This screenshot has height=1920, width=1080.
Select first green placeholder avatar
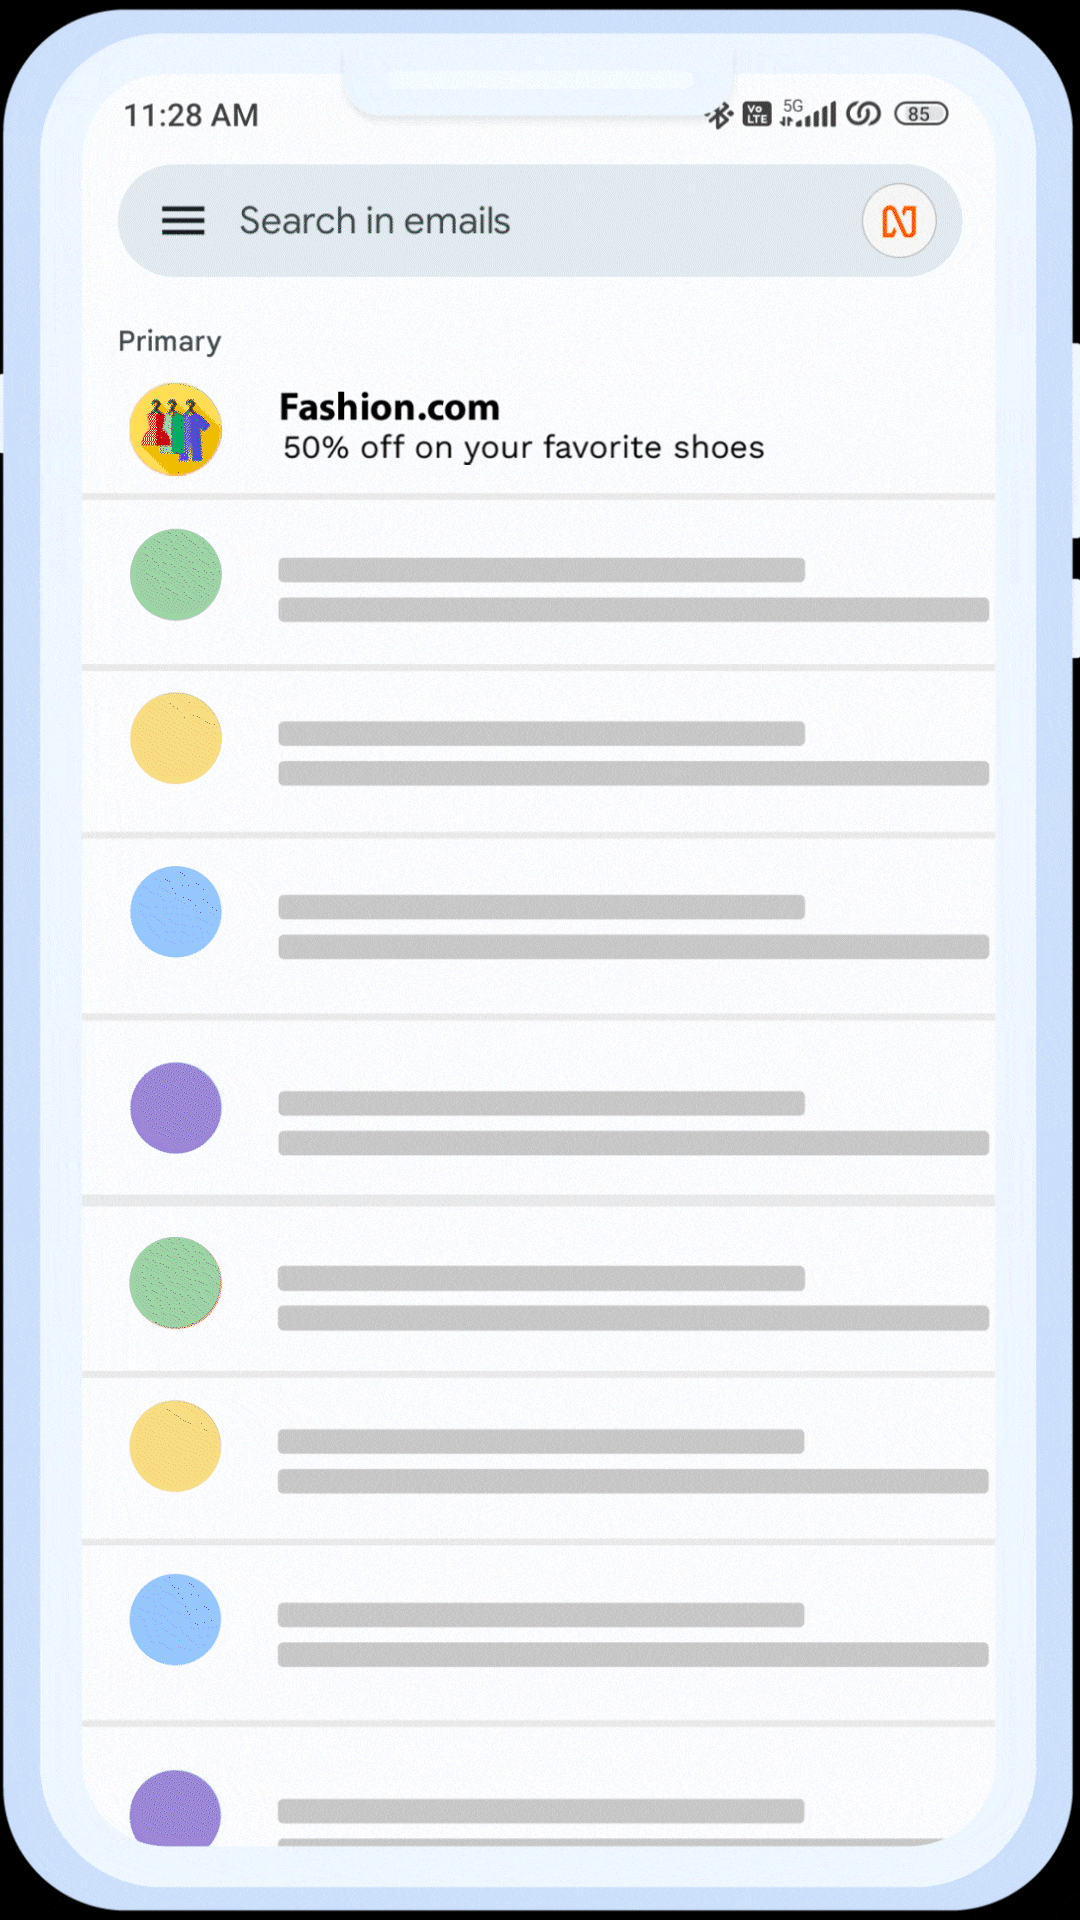(176, 575)
